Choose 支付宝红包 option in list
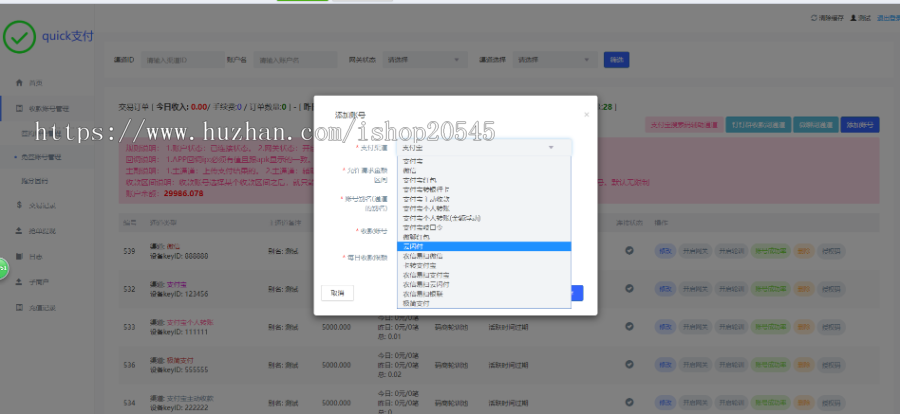Screen dimensions: 900x414 click(x=484, y=180)
